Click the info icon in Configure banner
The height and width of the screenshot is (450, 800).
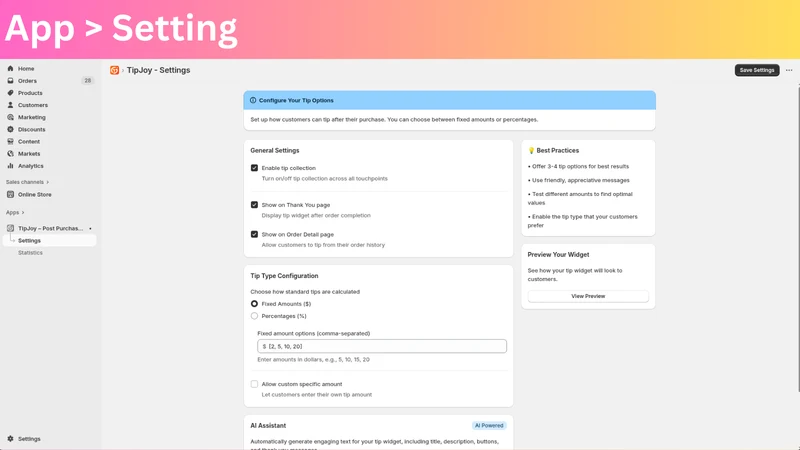(x=253, y=101)
